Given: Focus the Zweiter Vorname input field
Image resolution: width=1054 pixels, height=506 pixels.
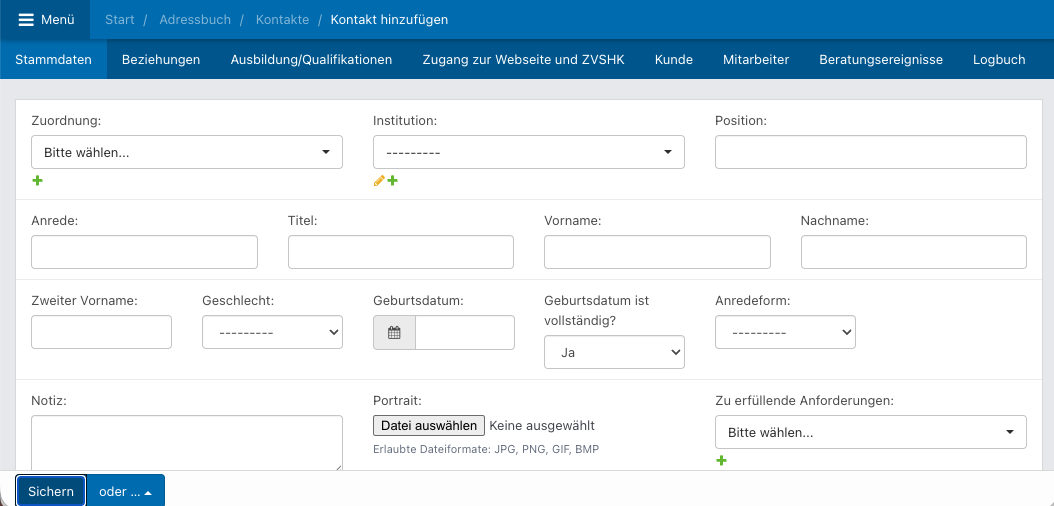Looking at the screenshot, I should coord(102,332).
